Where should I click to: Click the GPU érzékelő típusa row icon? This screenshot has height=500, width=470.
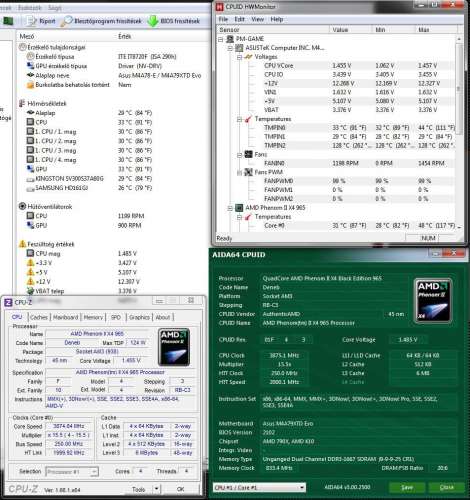pos(30,66)
